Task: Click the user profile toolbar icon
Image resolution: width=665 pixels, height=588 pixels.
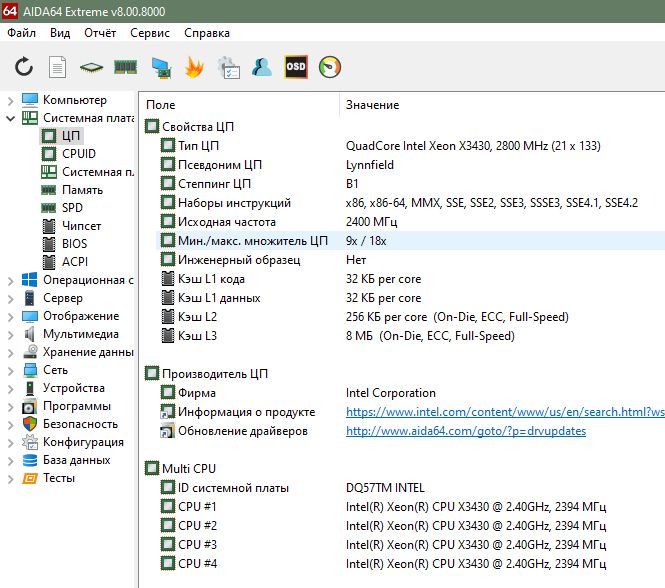Action: pos(262,67)
